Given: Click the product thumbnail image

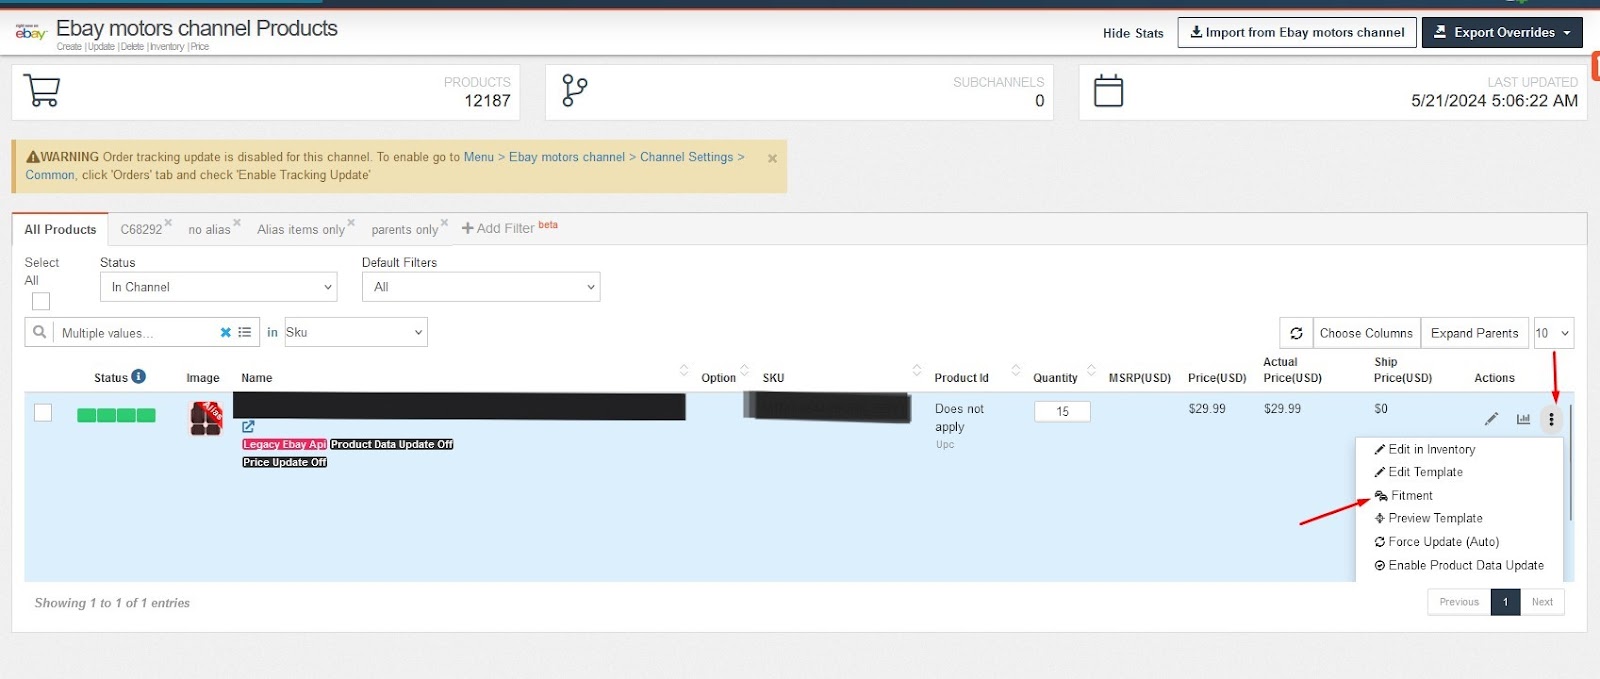Looking at the screenshot, I should point(206,418).
